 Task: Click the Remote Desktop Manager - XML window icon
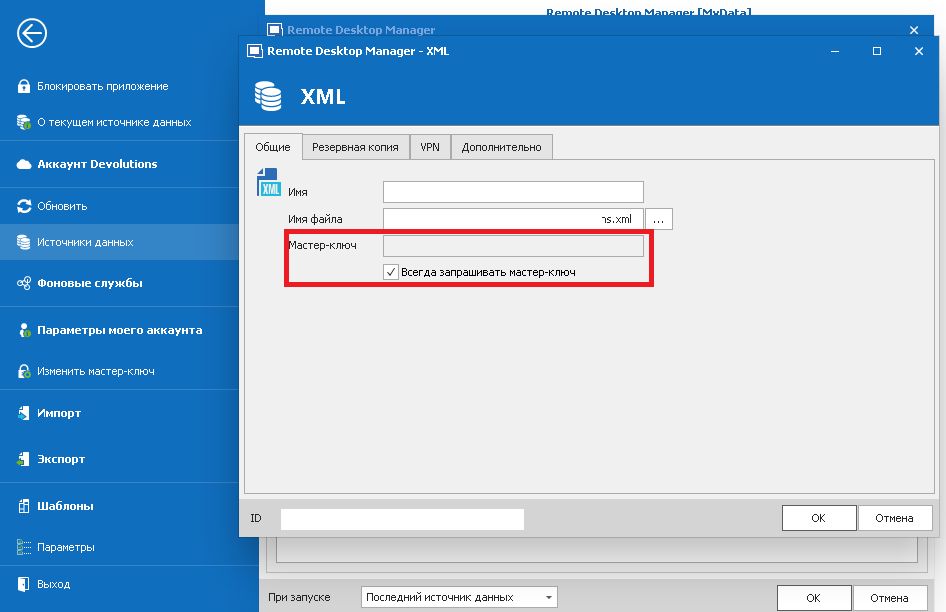click(x=255, y=51)
